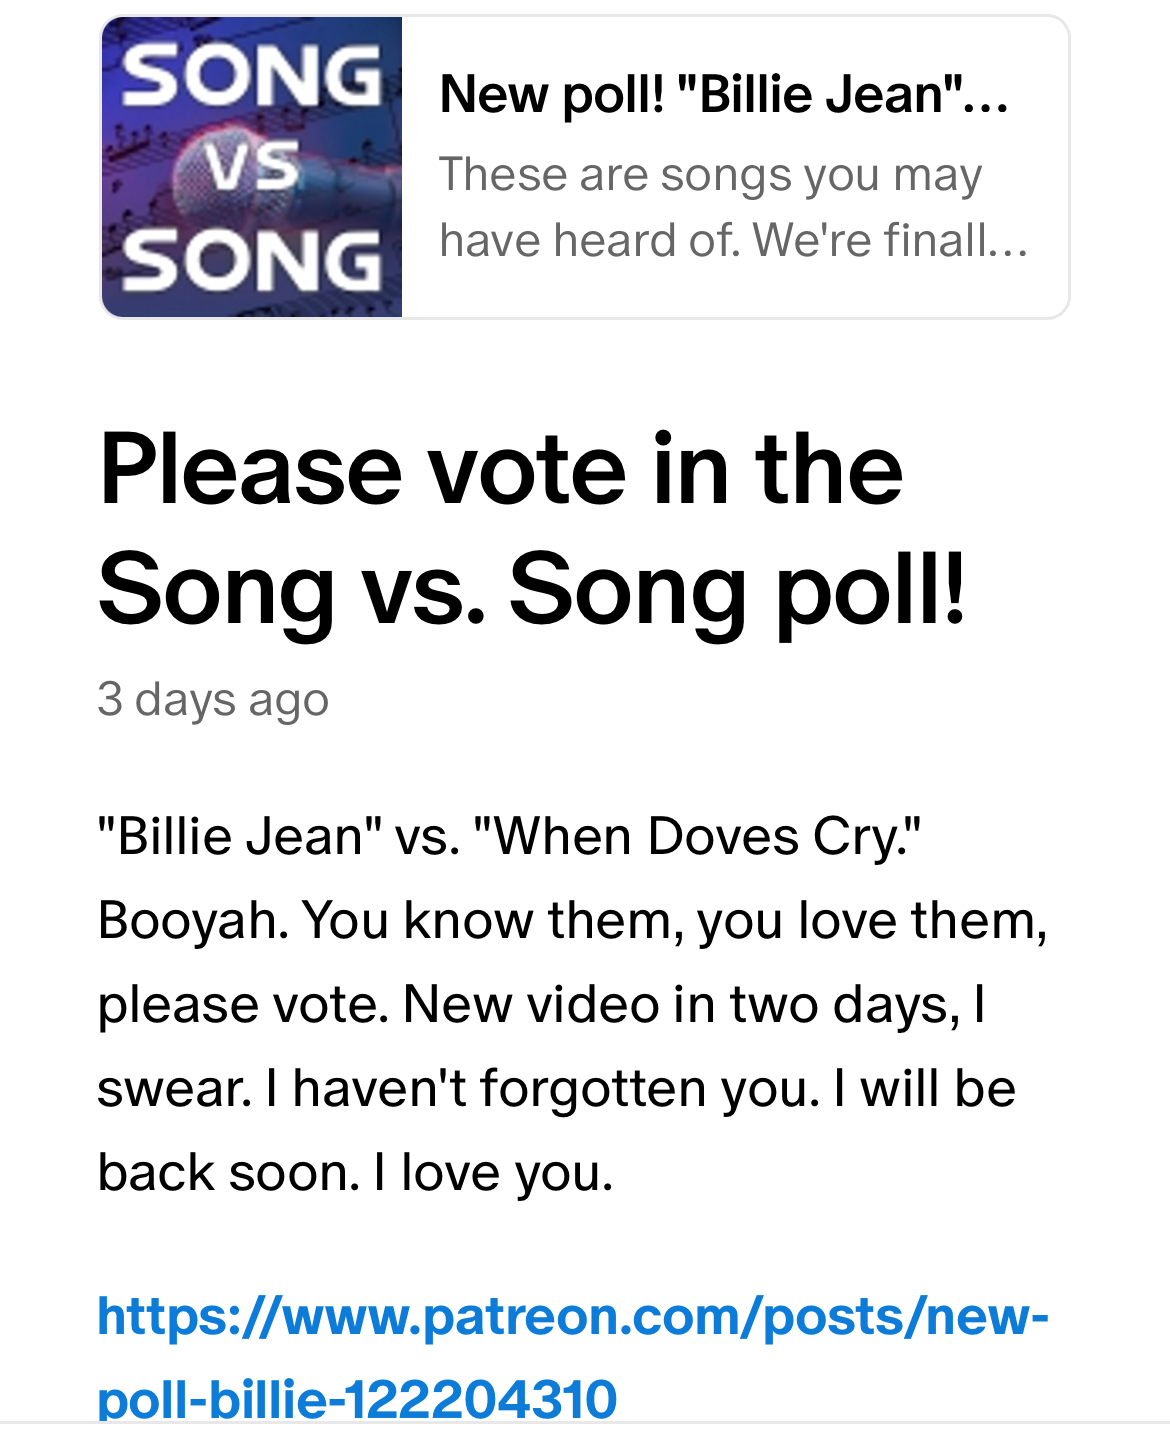Click the bottom SONG word in the logo
The height and width of the screenshot is (1436, 1170).
251,259
